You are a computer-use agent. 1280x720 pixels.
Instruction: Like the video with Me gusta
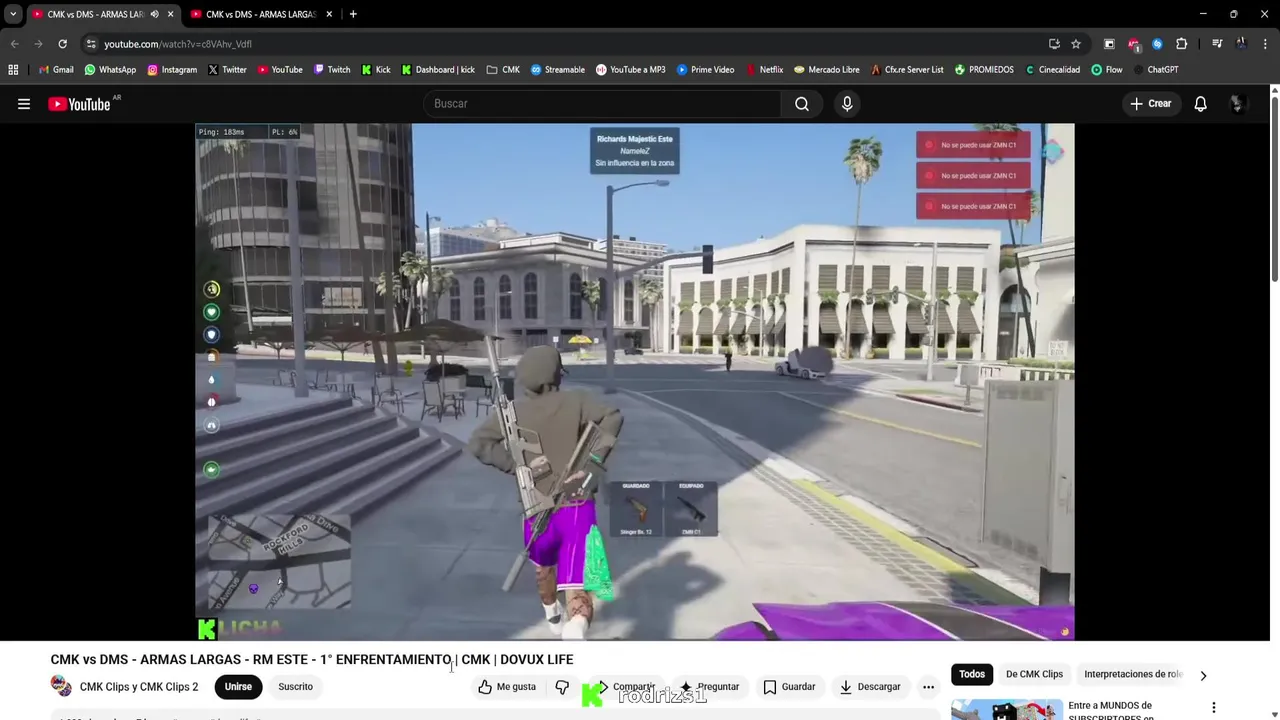[x=506, y=687]
